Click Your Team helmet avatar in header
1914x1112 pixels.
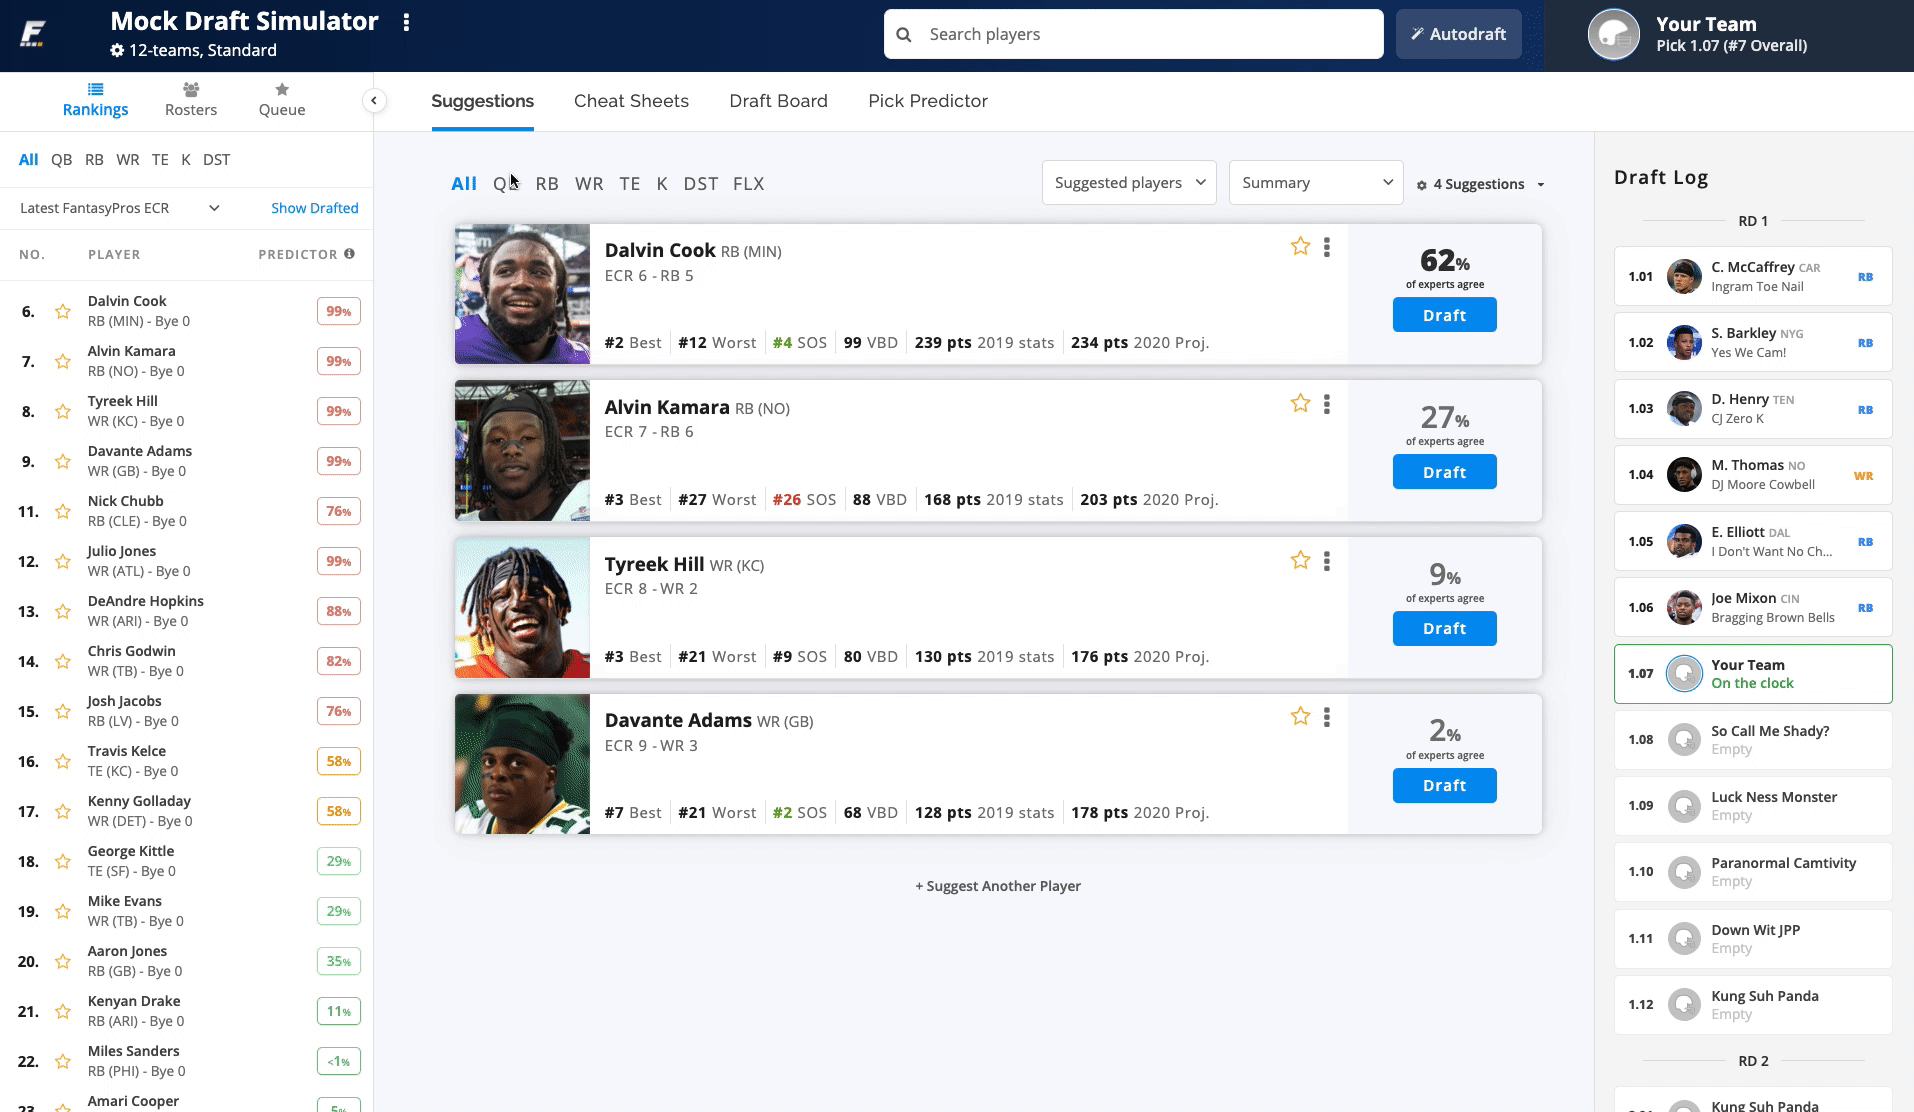tap(1614, 35)
